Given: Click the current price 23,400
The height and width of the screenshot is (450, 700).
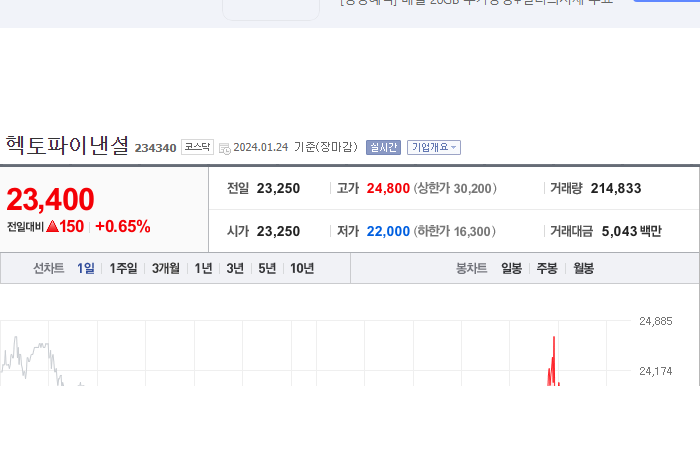Looking at the screenshot, I should [x=50, y=199].
